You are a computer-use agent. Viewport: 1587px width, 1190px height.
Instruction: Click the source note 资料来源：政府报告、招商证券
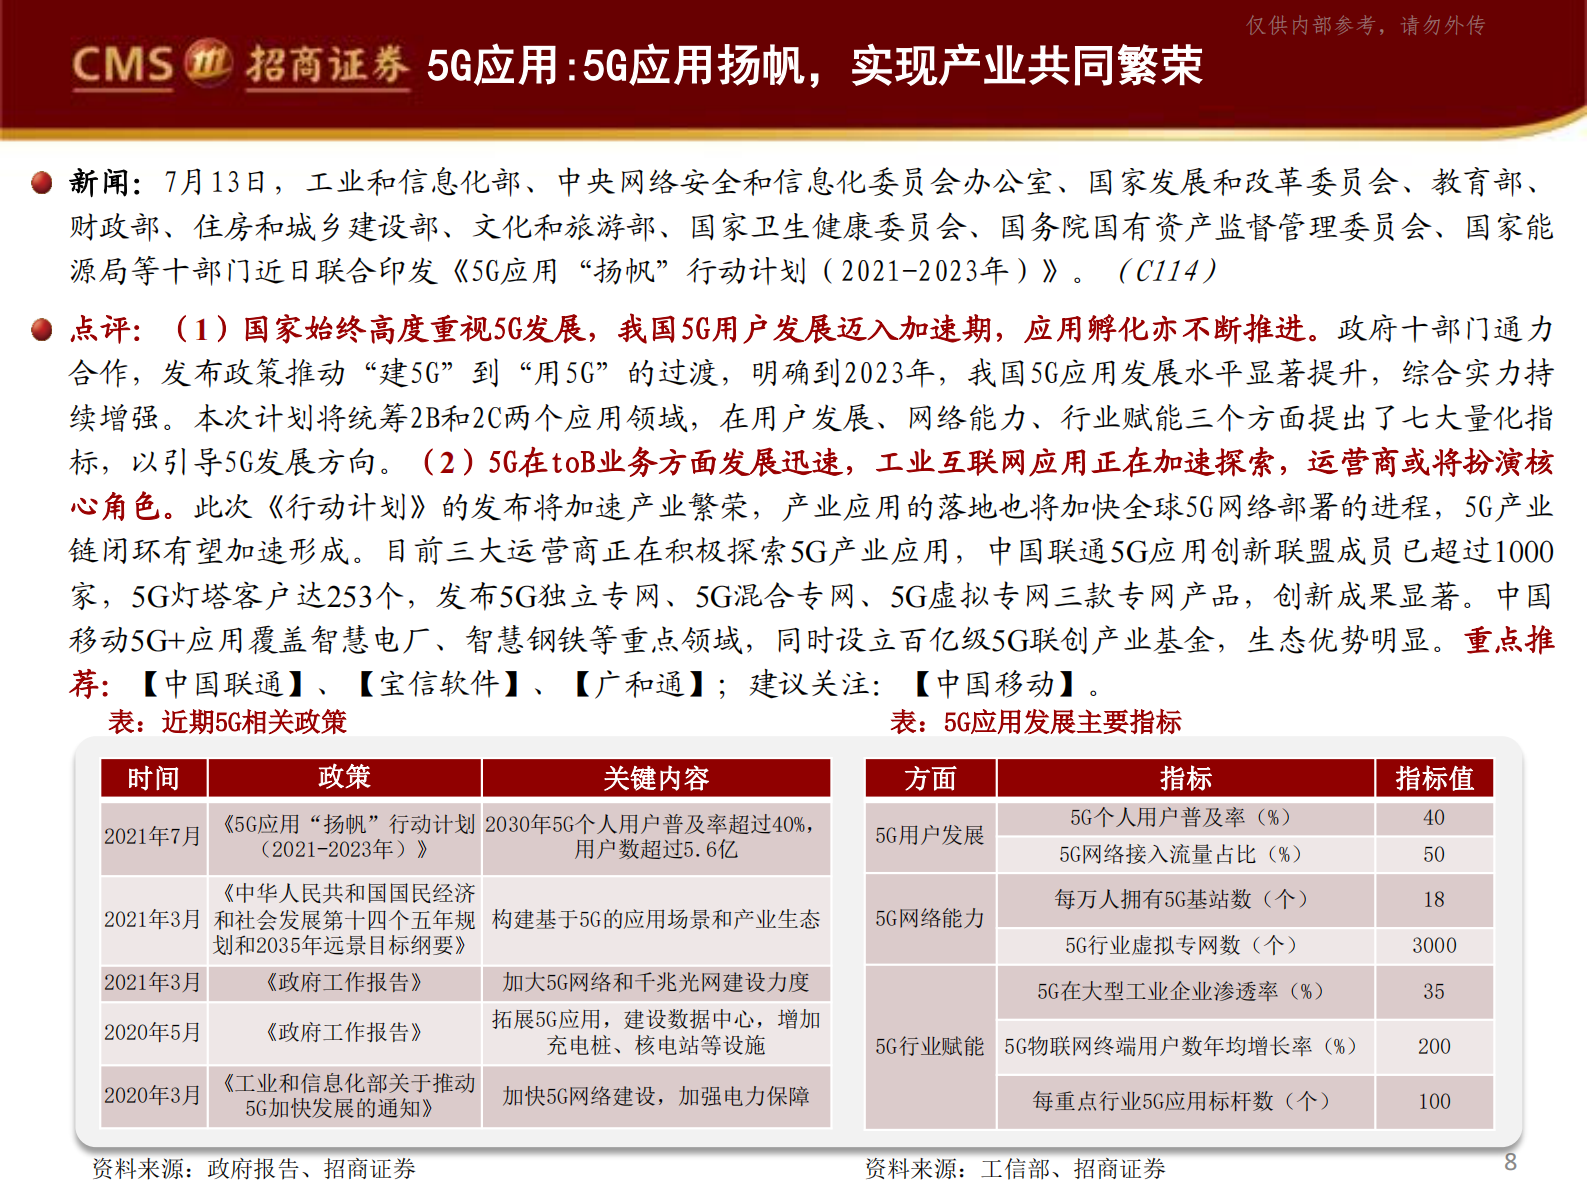pos(254,1169)
